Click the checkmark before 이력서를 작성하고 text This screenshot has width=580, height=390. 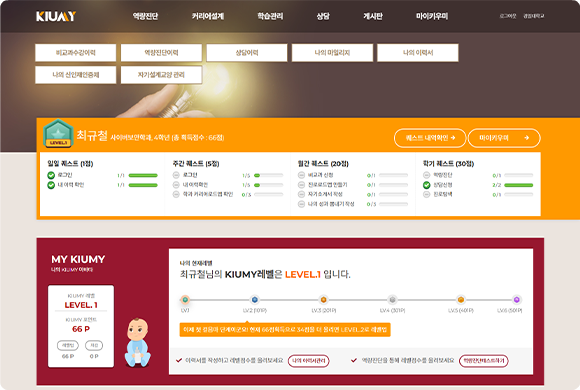(179, 360)
